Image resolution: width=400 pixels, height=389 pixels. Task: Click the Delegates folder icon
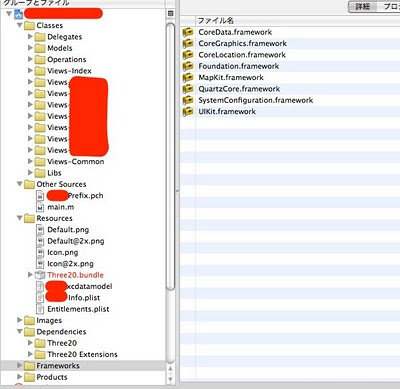pos(40,37)
